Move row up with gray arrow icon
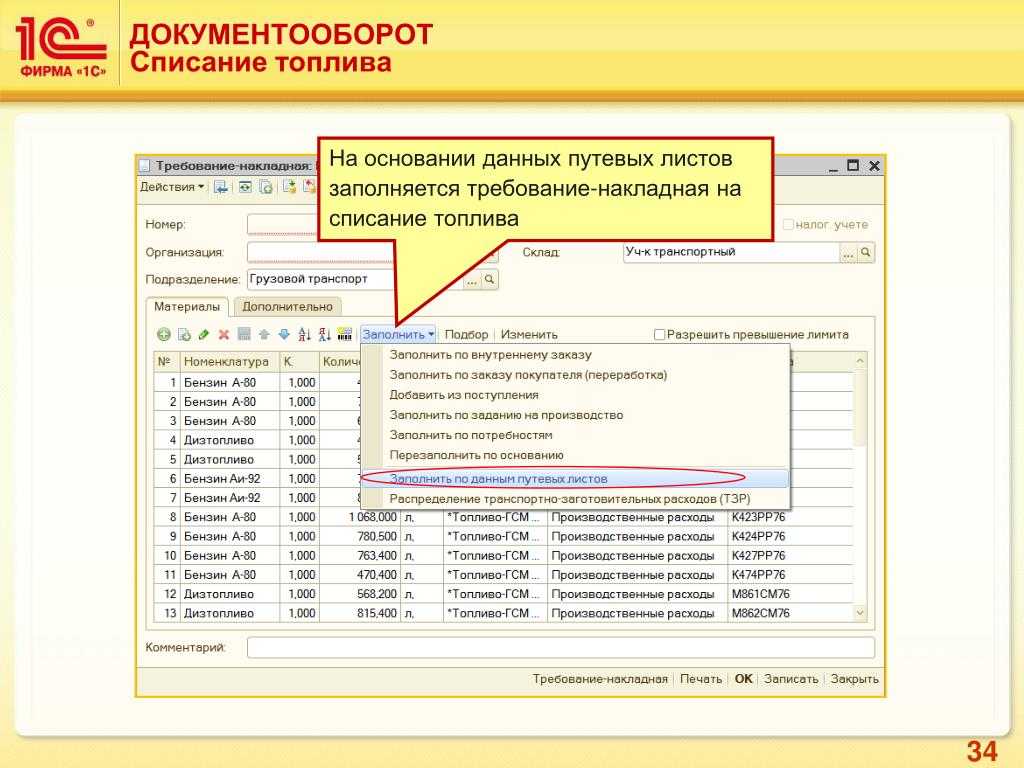1024x768 pixels. point(264,334)
